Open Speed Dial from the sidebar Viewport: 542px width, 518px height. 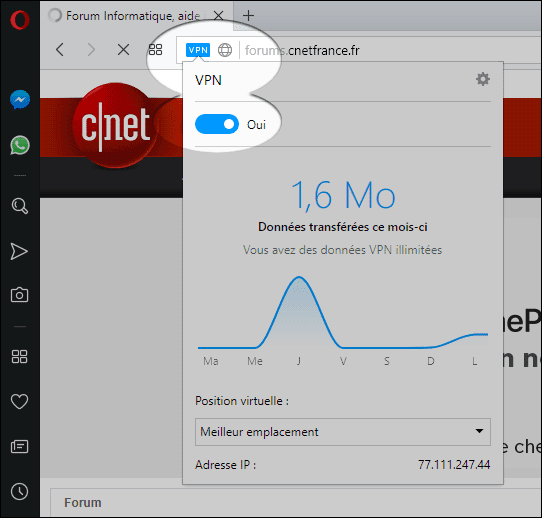tap(19, 357)
